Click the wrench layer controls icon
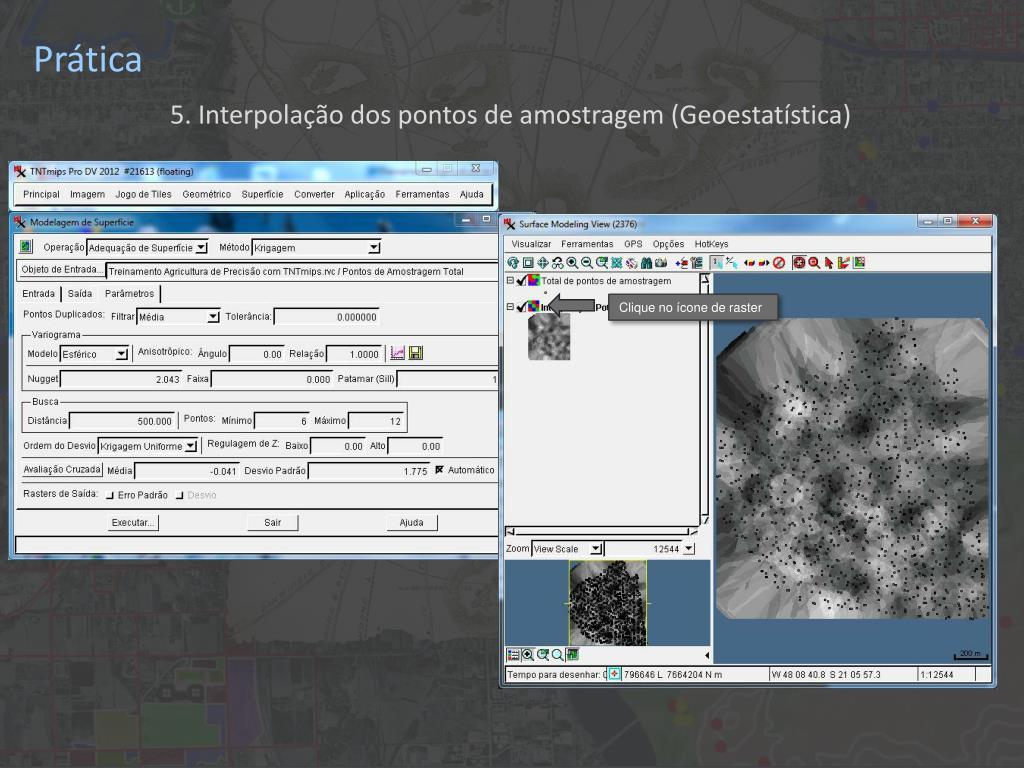 [x=697, y=263]
